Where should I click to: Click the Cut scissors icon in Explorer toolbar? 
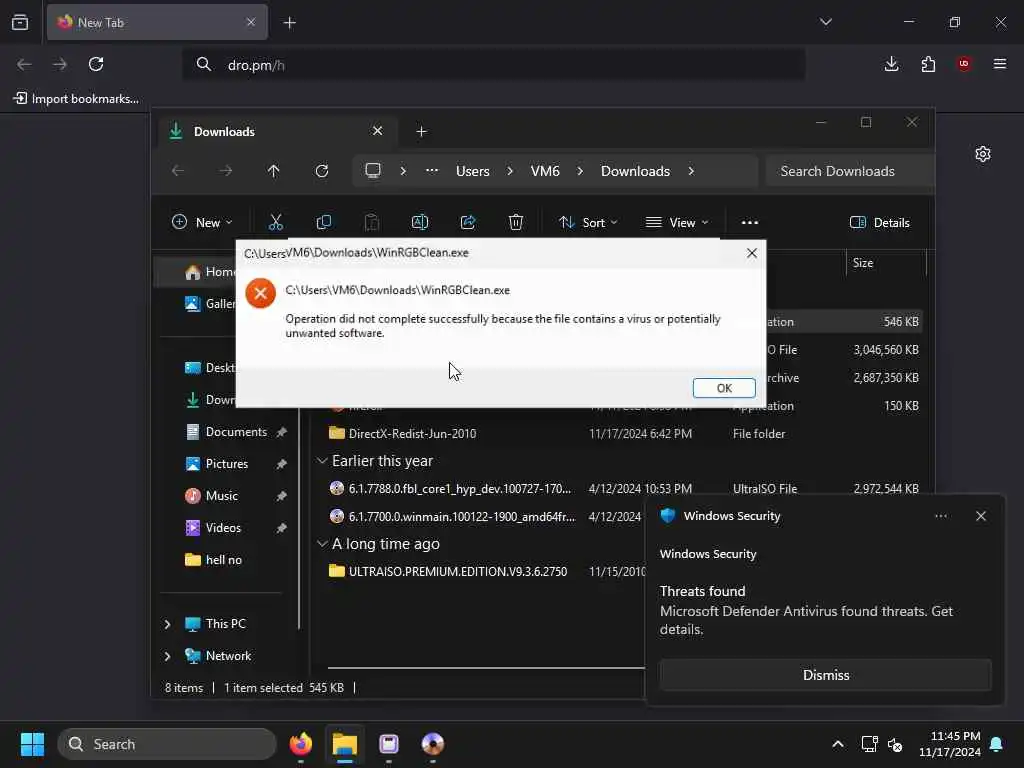(x=276, y=223)
